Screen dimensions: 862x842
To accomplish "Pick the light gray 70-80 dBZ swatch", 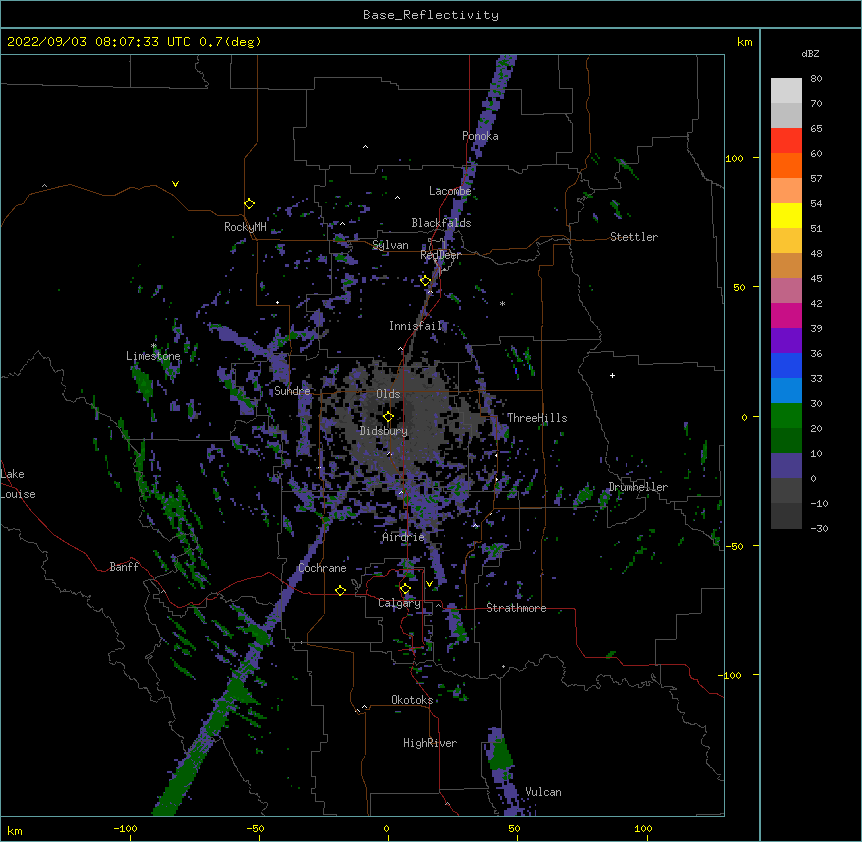I will [786, 90].
